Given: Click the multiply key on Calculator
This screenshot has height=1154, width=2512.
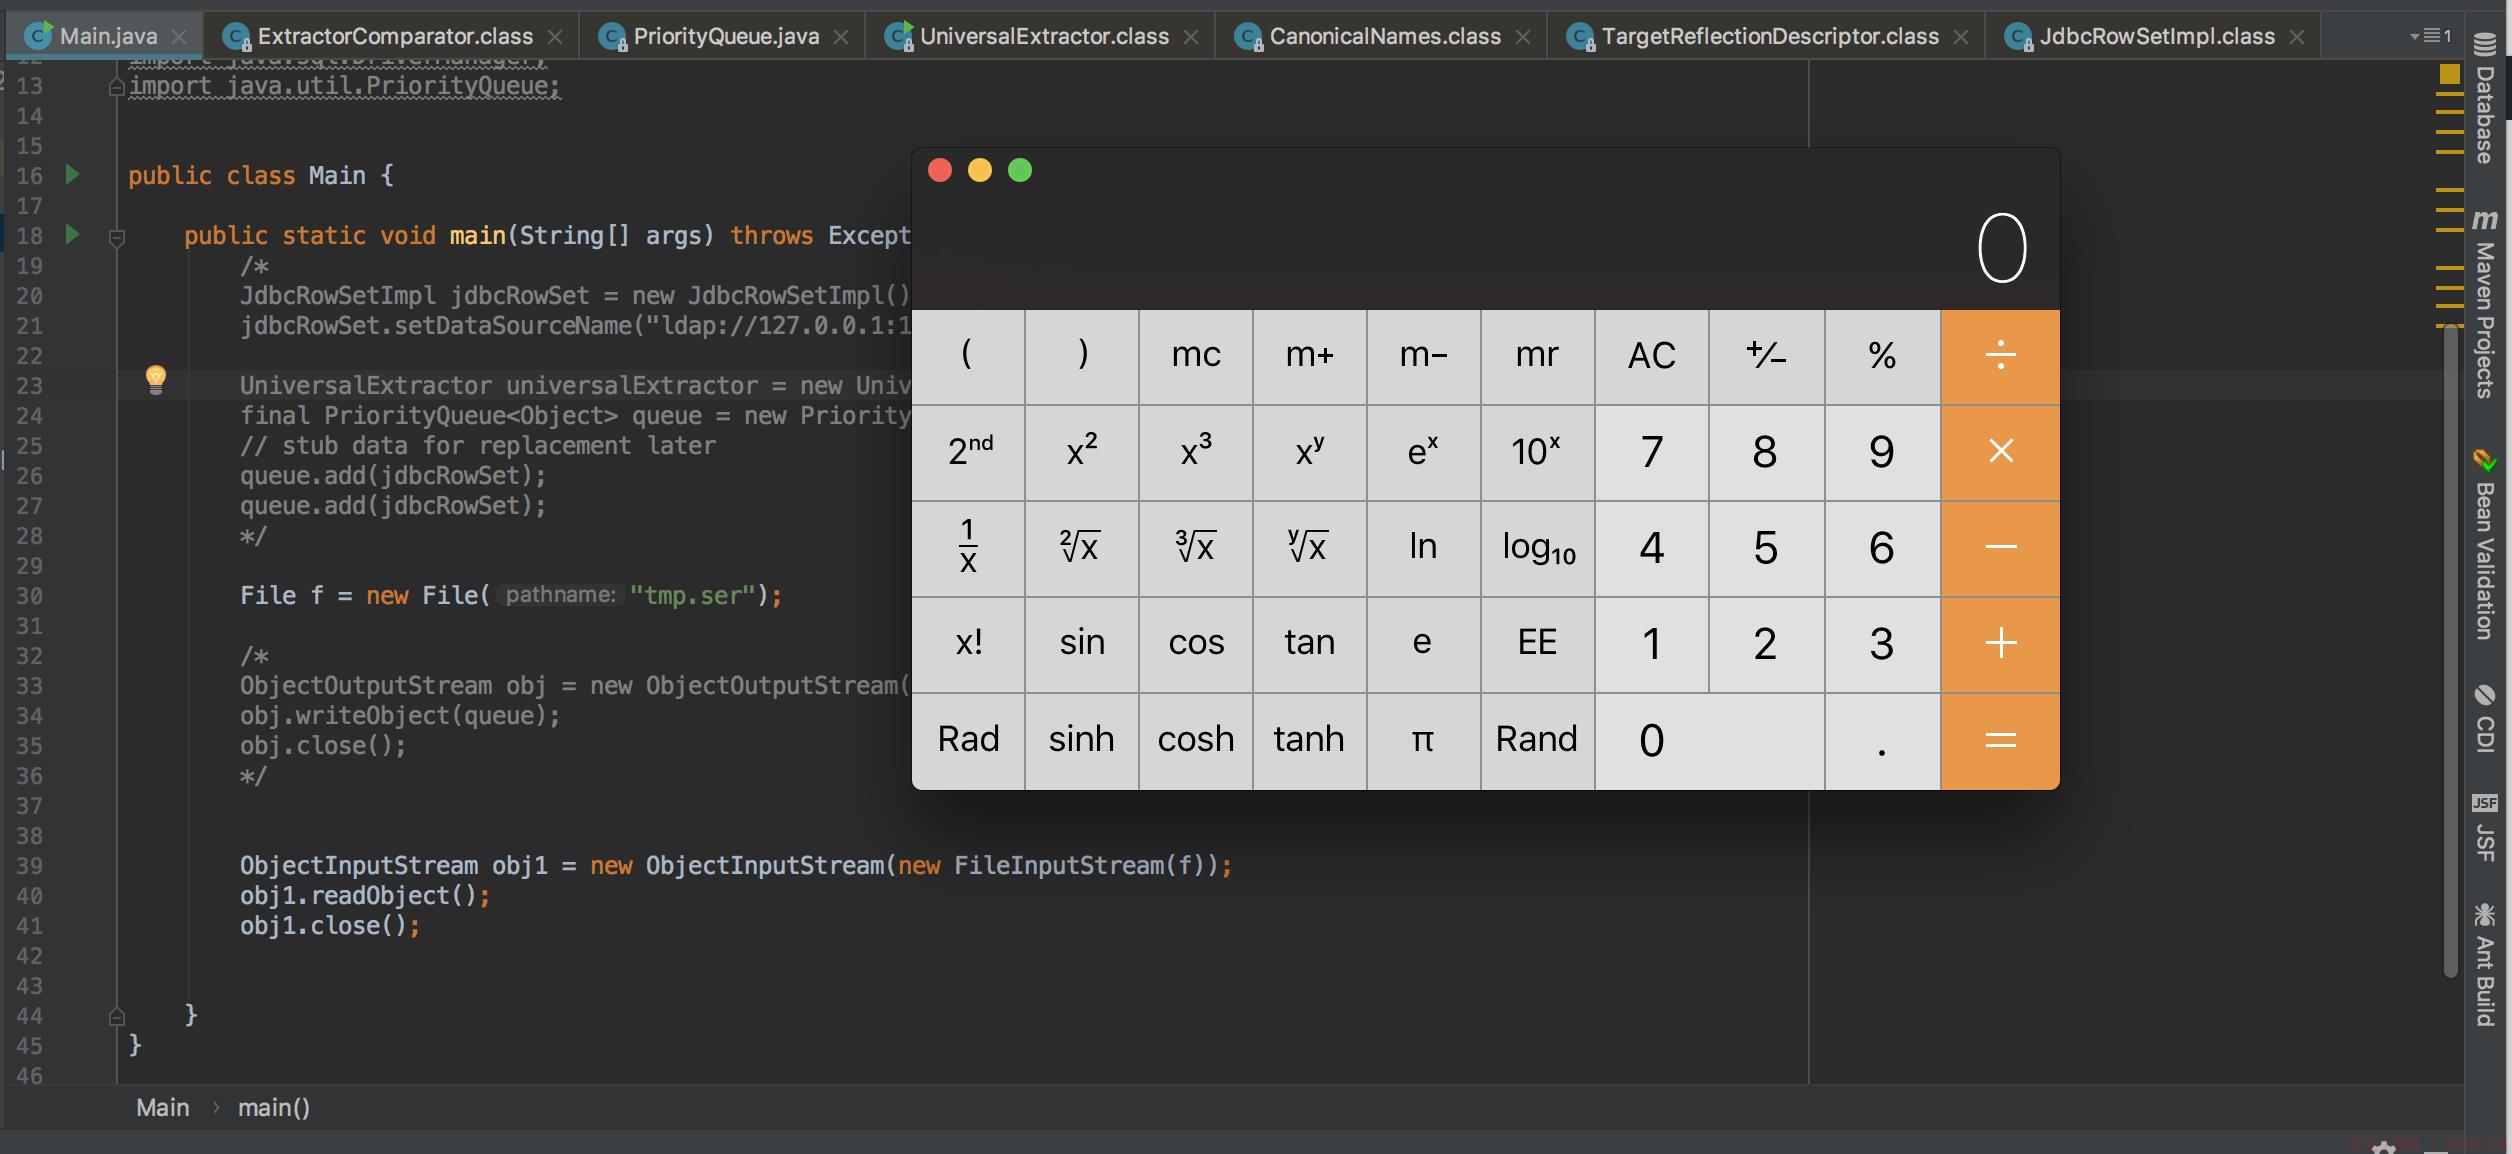Looking at the screenshot, I should pyautogui.click(x=2000, y=452).
